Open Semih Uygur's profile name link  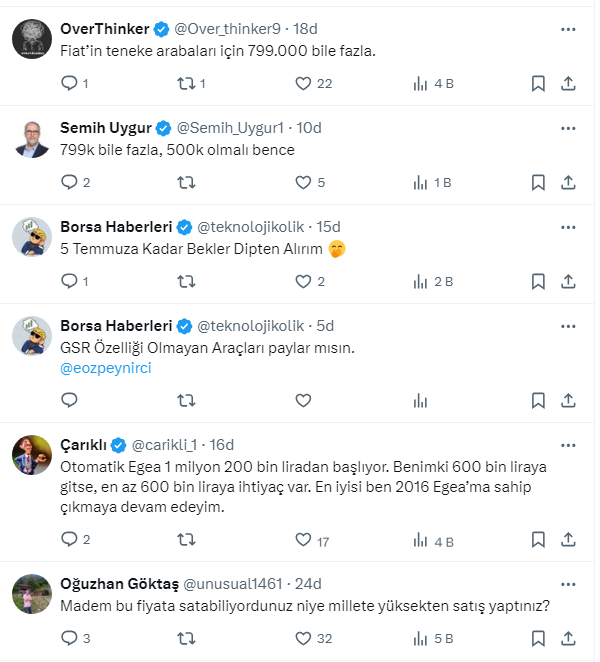[x=106, y=127]
